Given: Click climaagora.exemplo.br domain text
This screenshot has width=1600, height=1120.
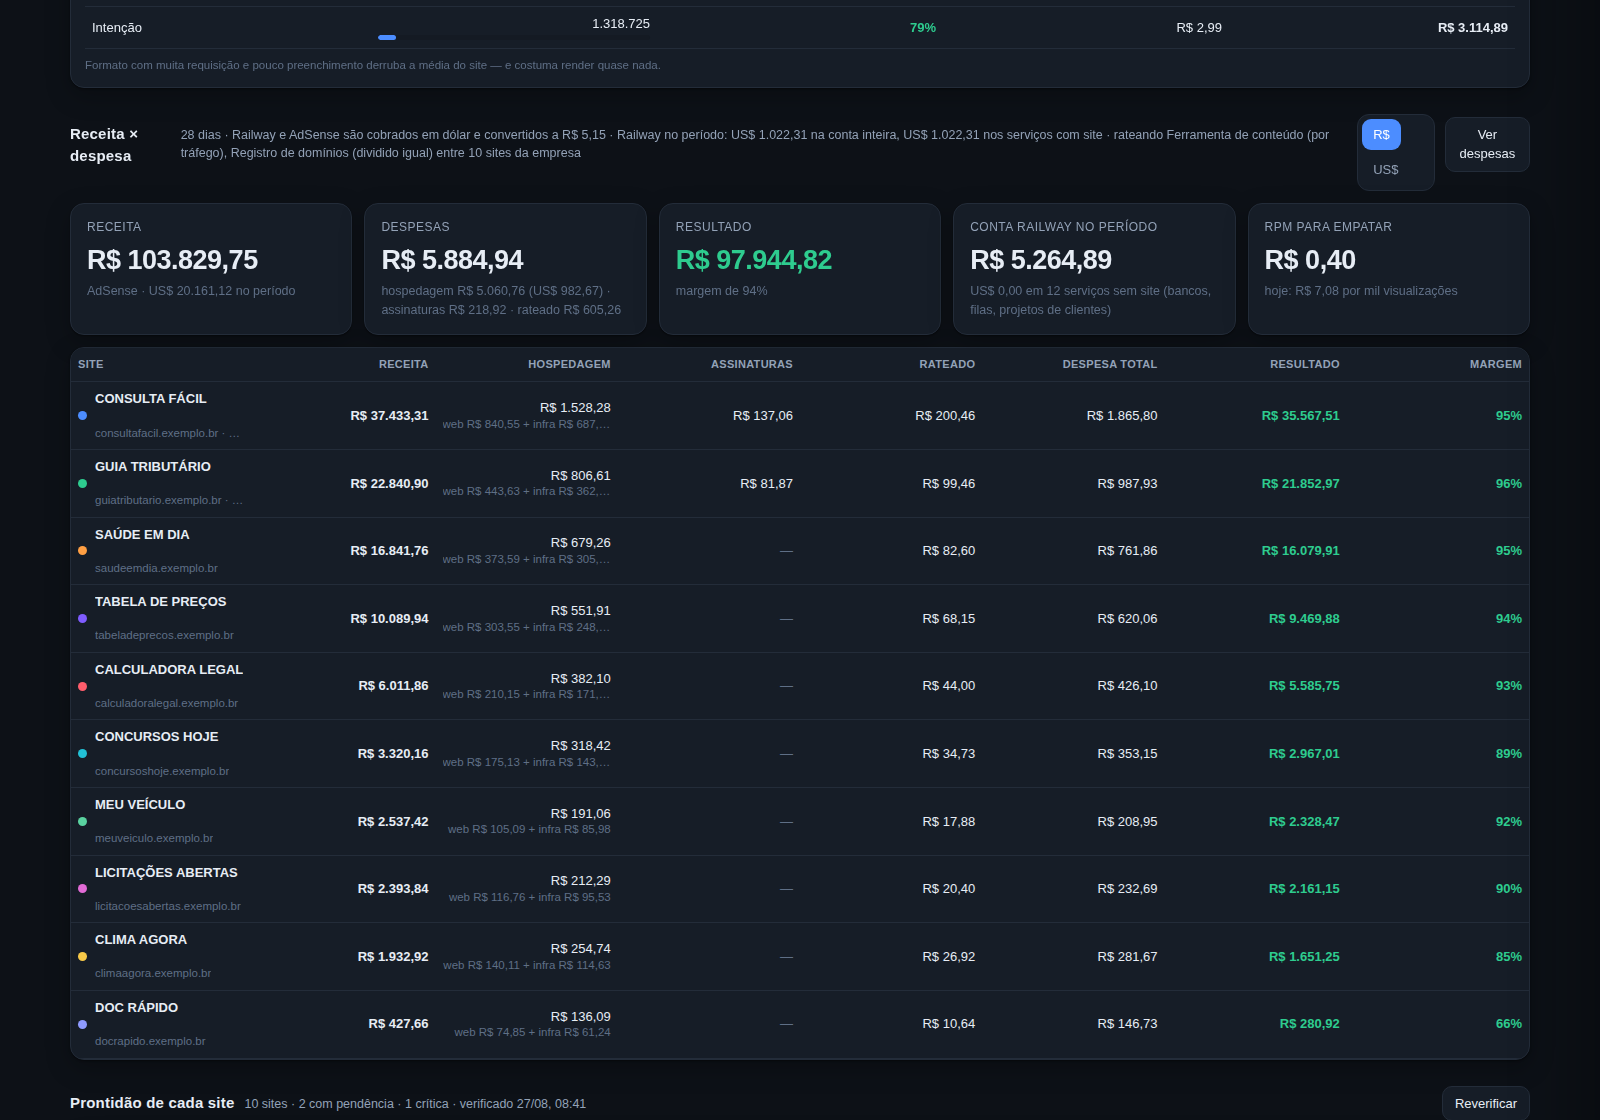Looking at the screenshot, I should click(153, 973).
